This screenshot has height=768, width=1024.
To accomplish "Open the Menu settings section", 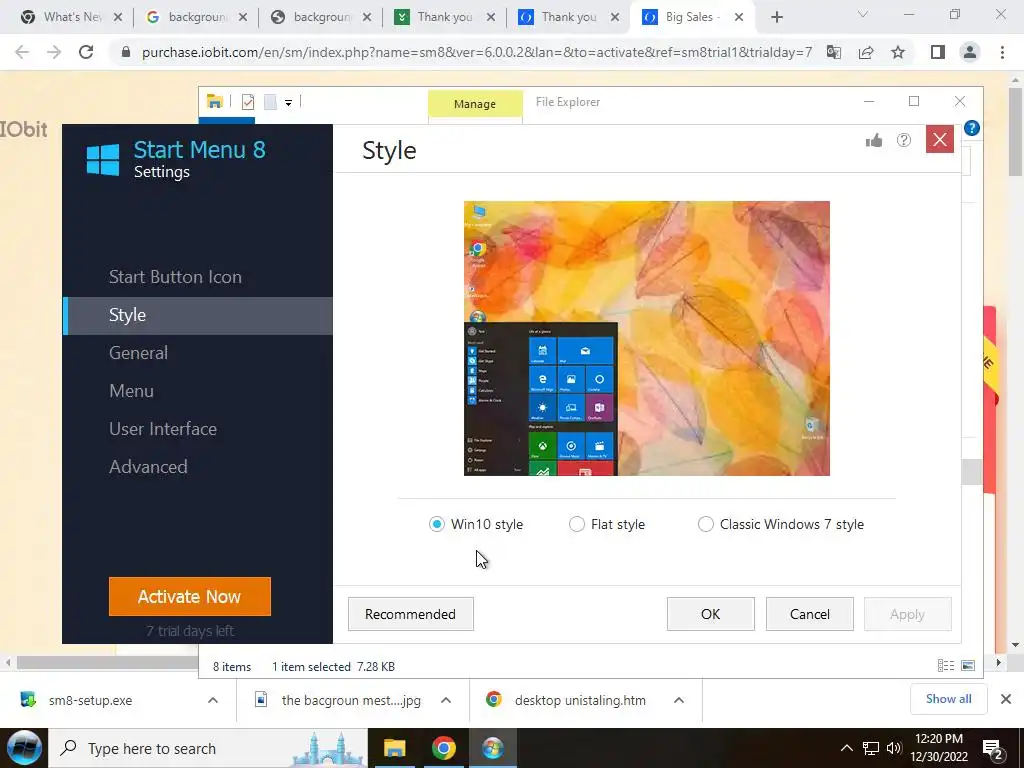I will click(131, 391).
